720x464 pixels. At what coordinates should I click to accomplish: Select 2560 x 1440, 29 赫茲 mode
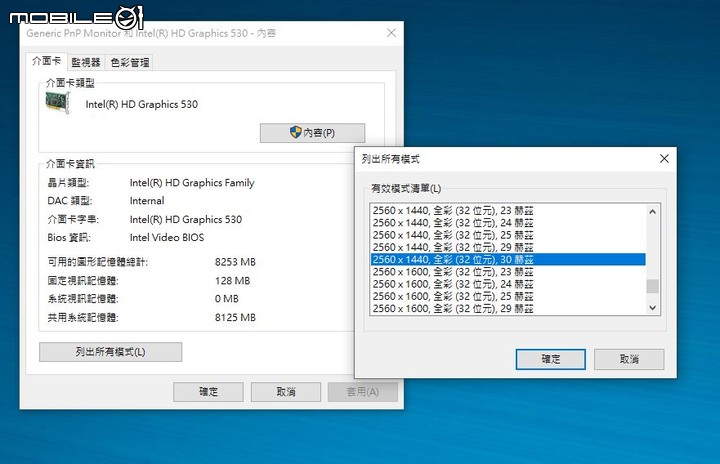tap(508, 247)
